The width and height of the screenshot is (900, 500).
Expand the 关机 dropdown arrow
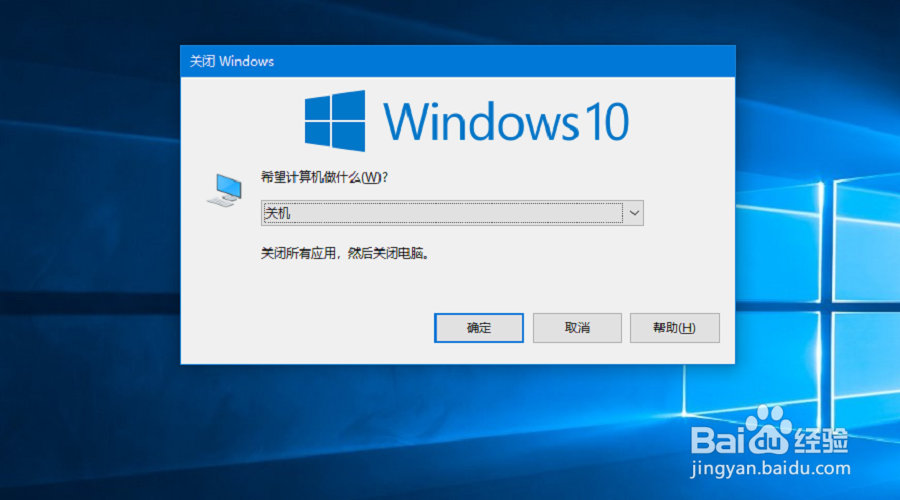(634, 213)
